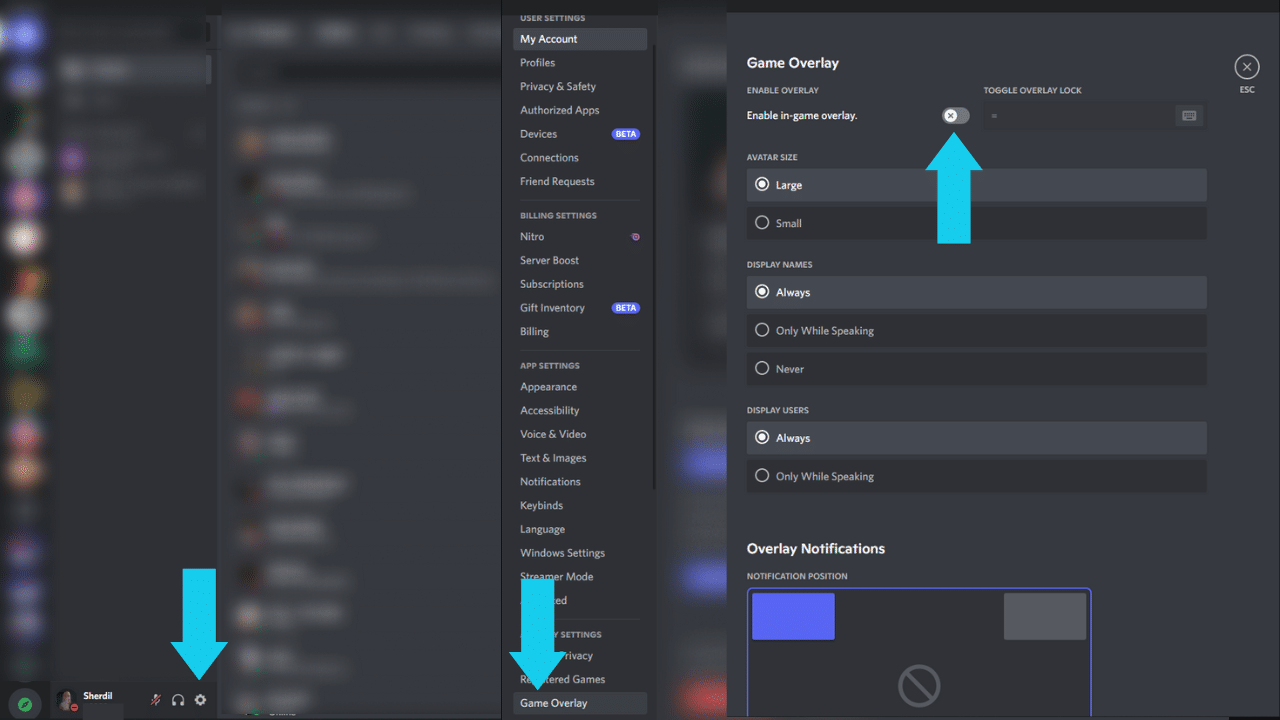The image size is (1280, 720).
Task: Enable the in-game overlay switch
Action: 955,116
